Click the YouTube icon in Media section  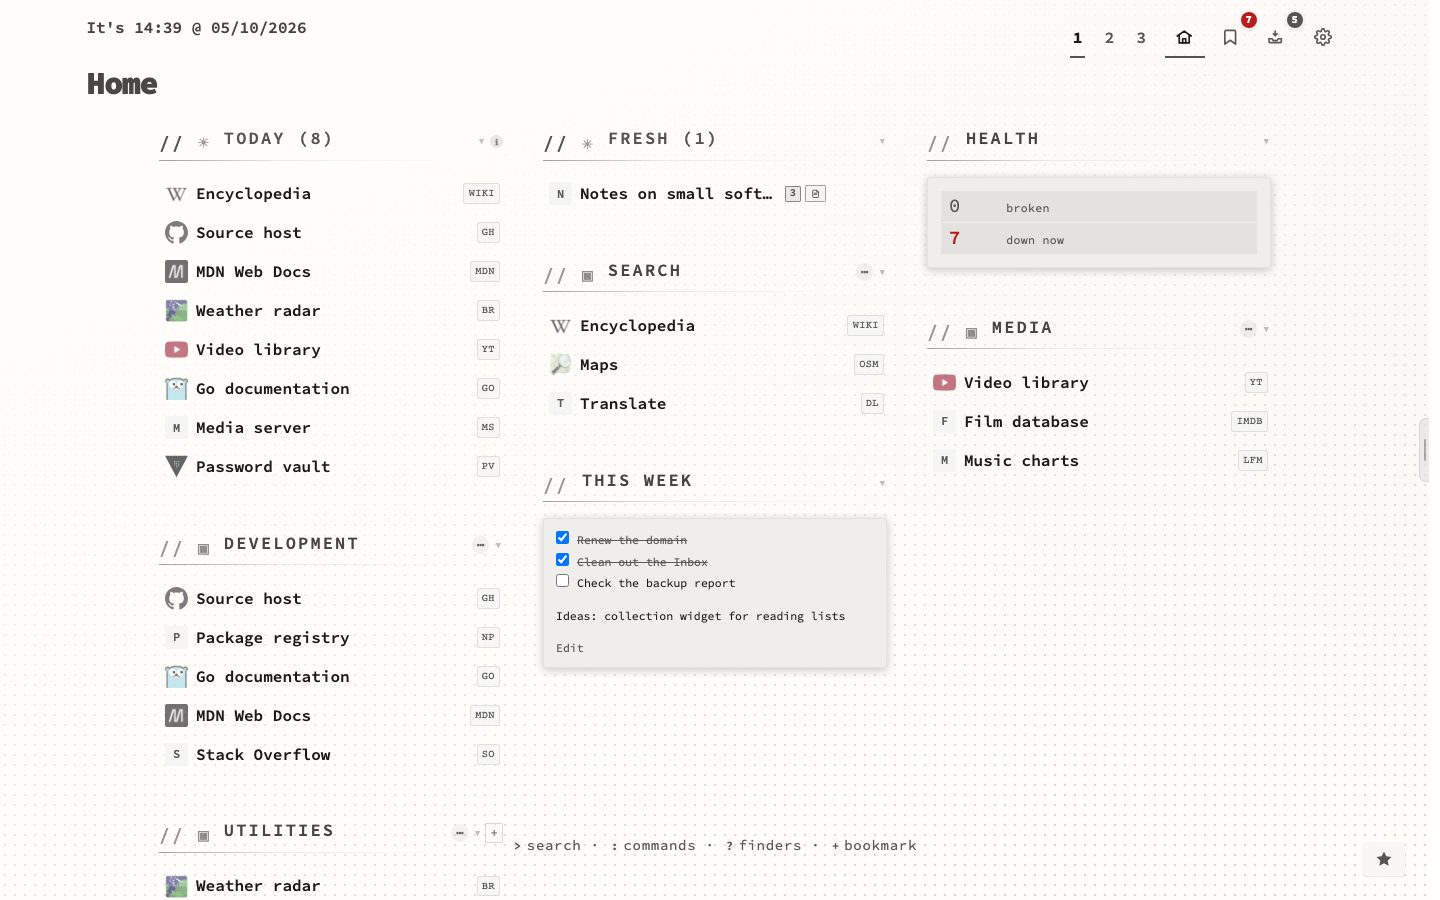(x=944, y=383)
